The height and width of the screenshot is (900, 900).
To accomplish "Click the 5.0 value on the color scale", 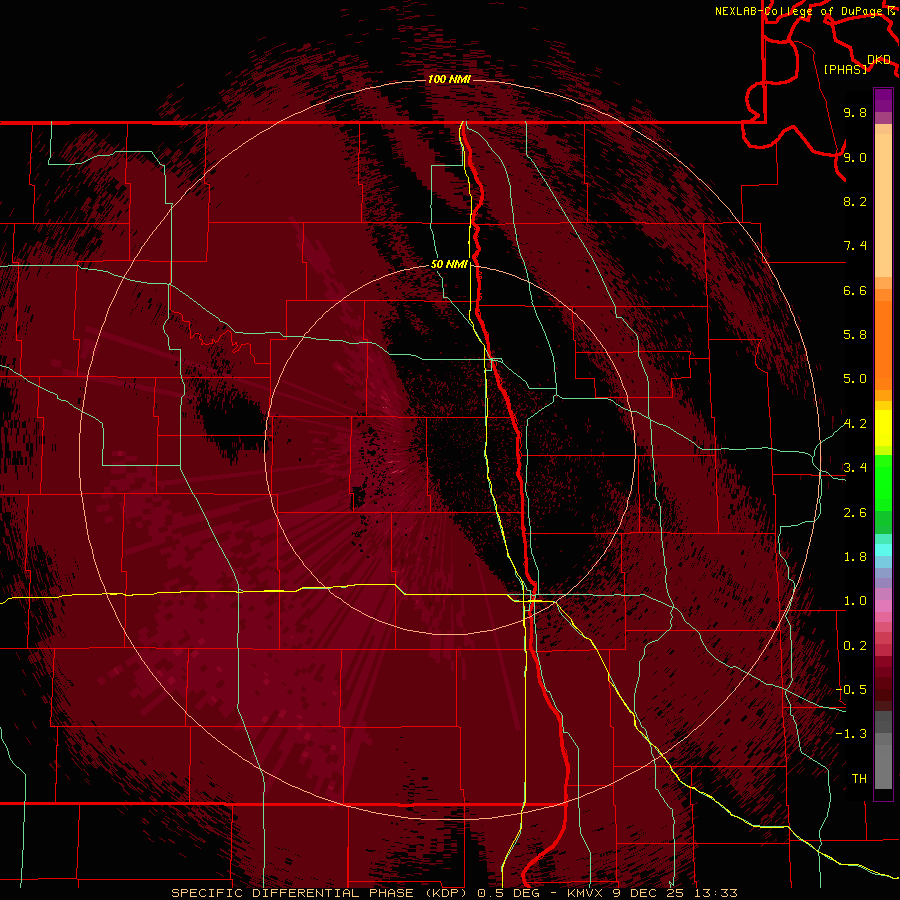I will coord(855,379).
